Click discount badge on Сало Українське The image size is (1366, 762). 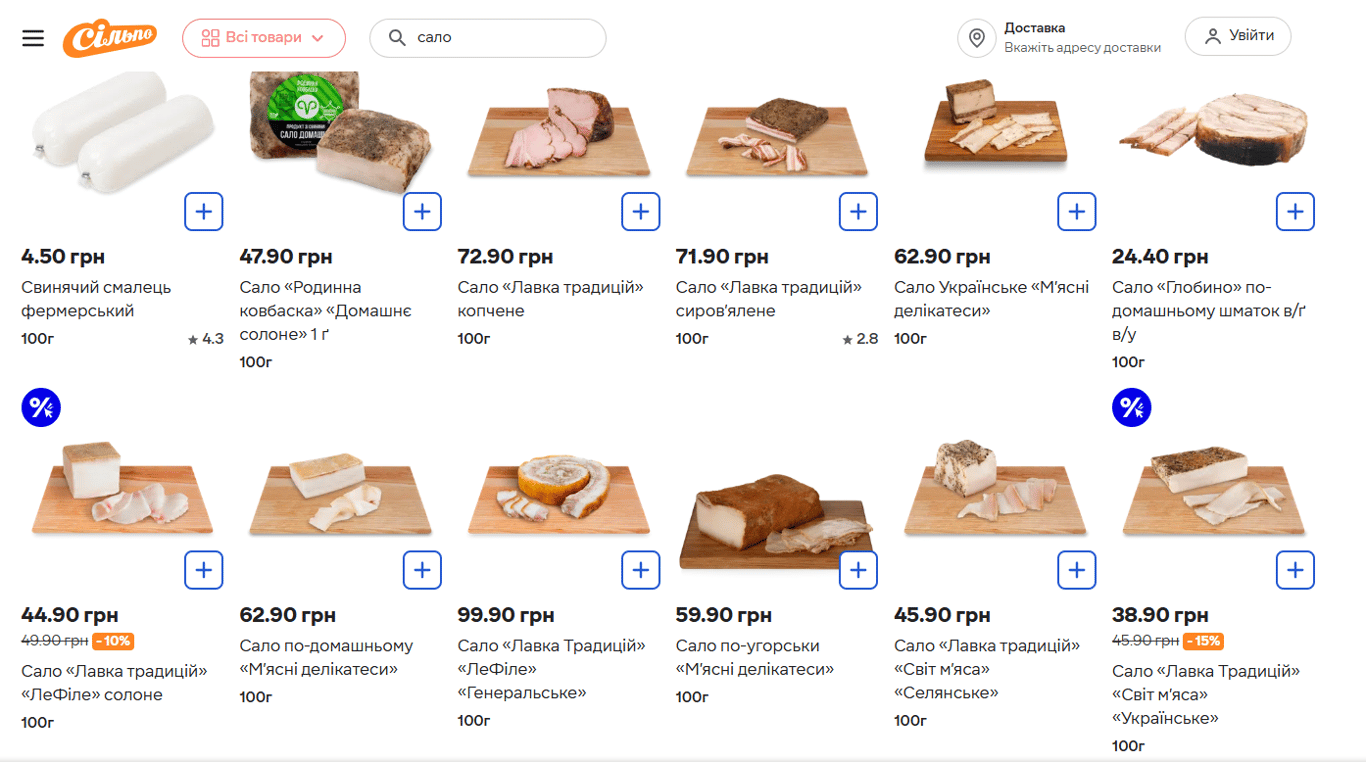click(1131, 408)
